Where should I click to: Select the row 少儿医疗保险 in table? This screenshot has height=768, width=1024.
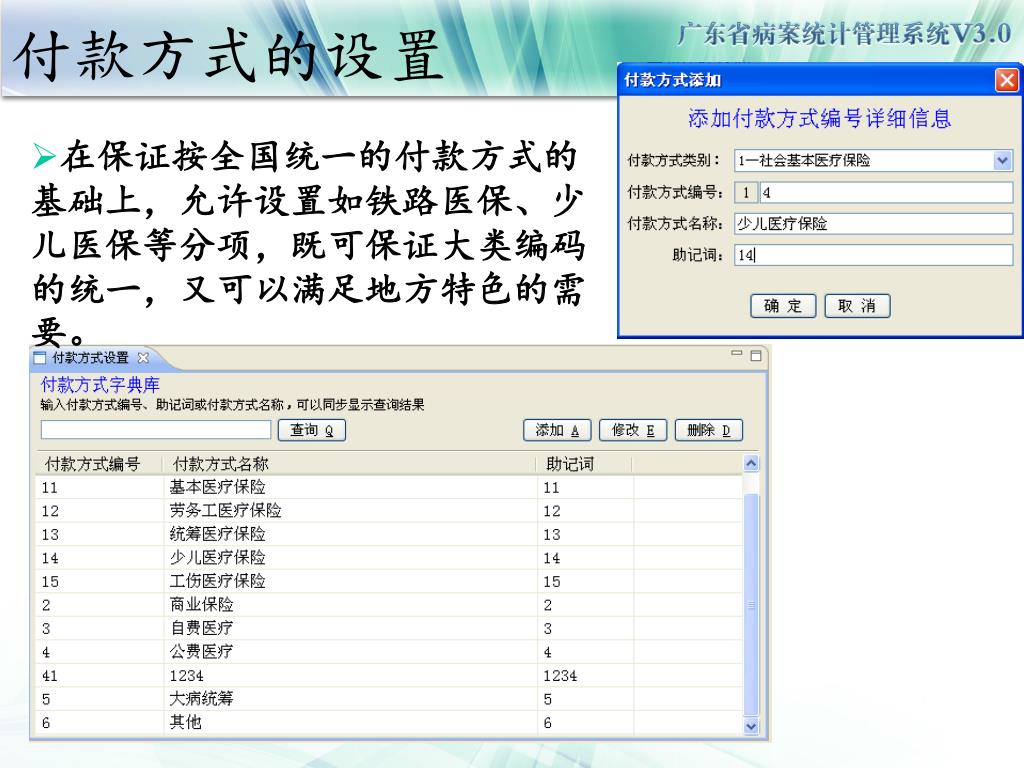coord(389,558)
